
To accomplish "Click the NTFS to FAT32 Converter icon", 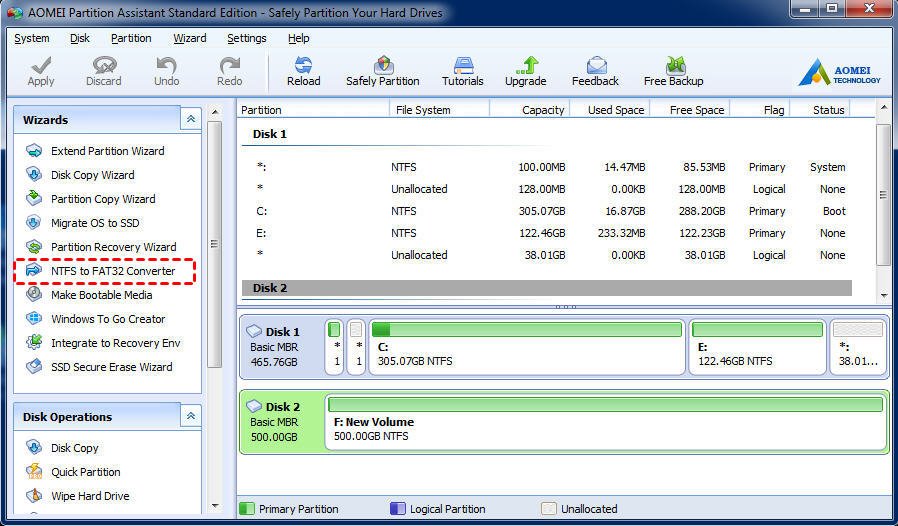I will pyautogui.click(x=34, y=270).
